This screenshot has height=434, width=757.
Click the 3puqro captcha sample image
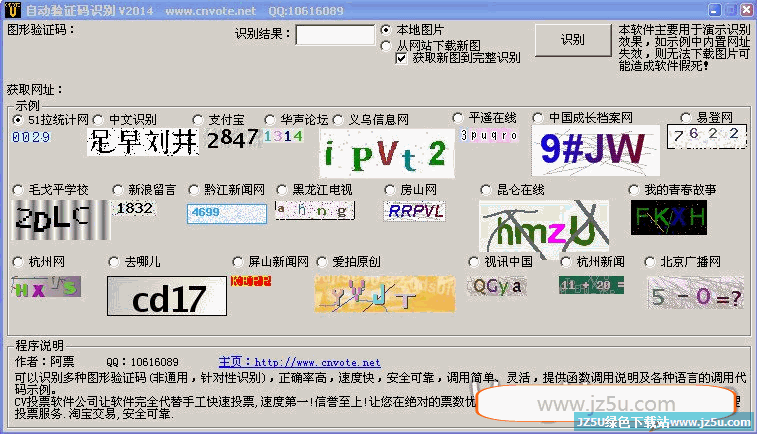[x=489, y=135]
